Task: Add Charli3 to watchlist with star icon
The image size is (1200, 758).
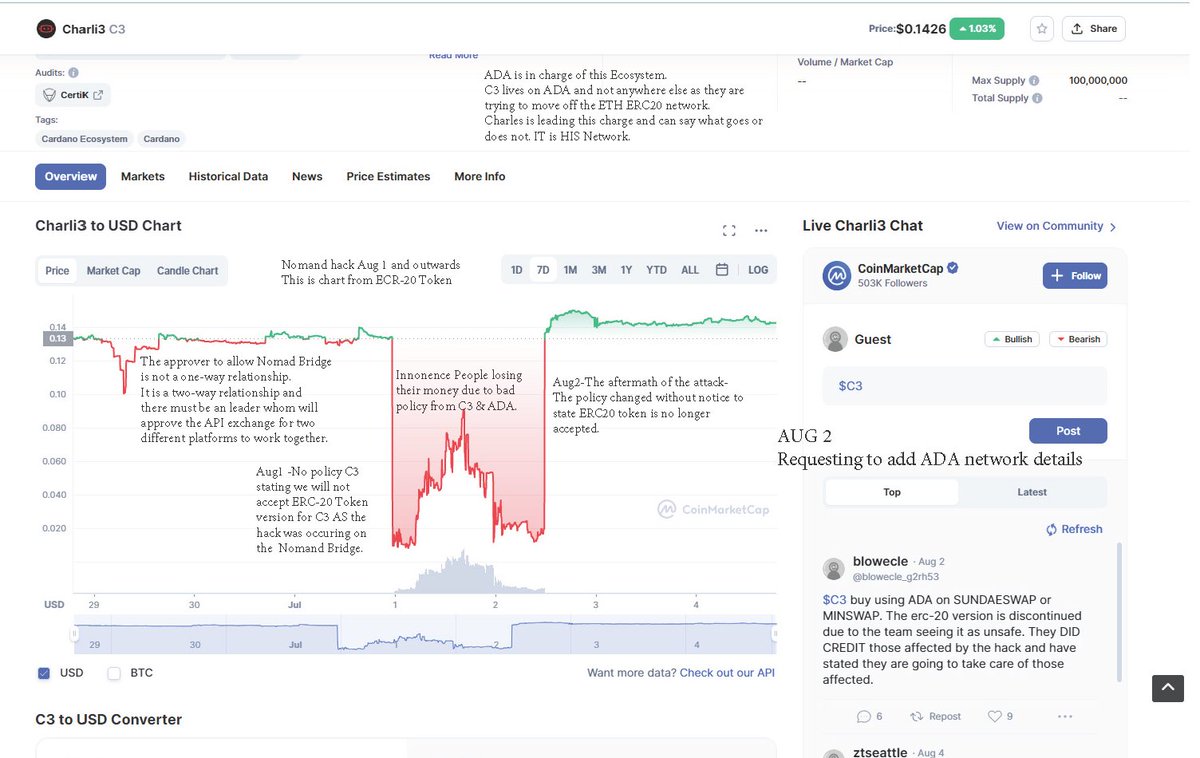Action: coord(1042,29)
